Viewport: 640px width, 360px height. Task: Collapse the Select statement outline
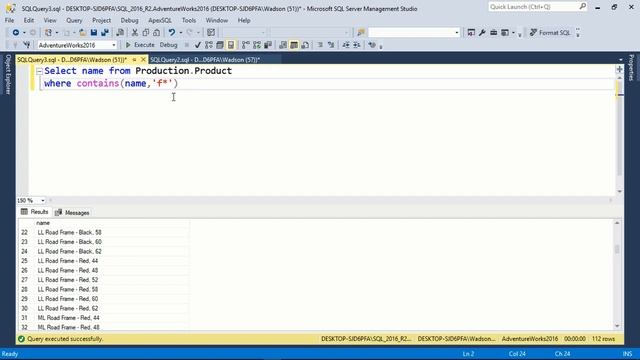pos(39,71)
